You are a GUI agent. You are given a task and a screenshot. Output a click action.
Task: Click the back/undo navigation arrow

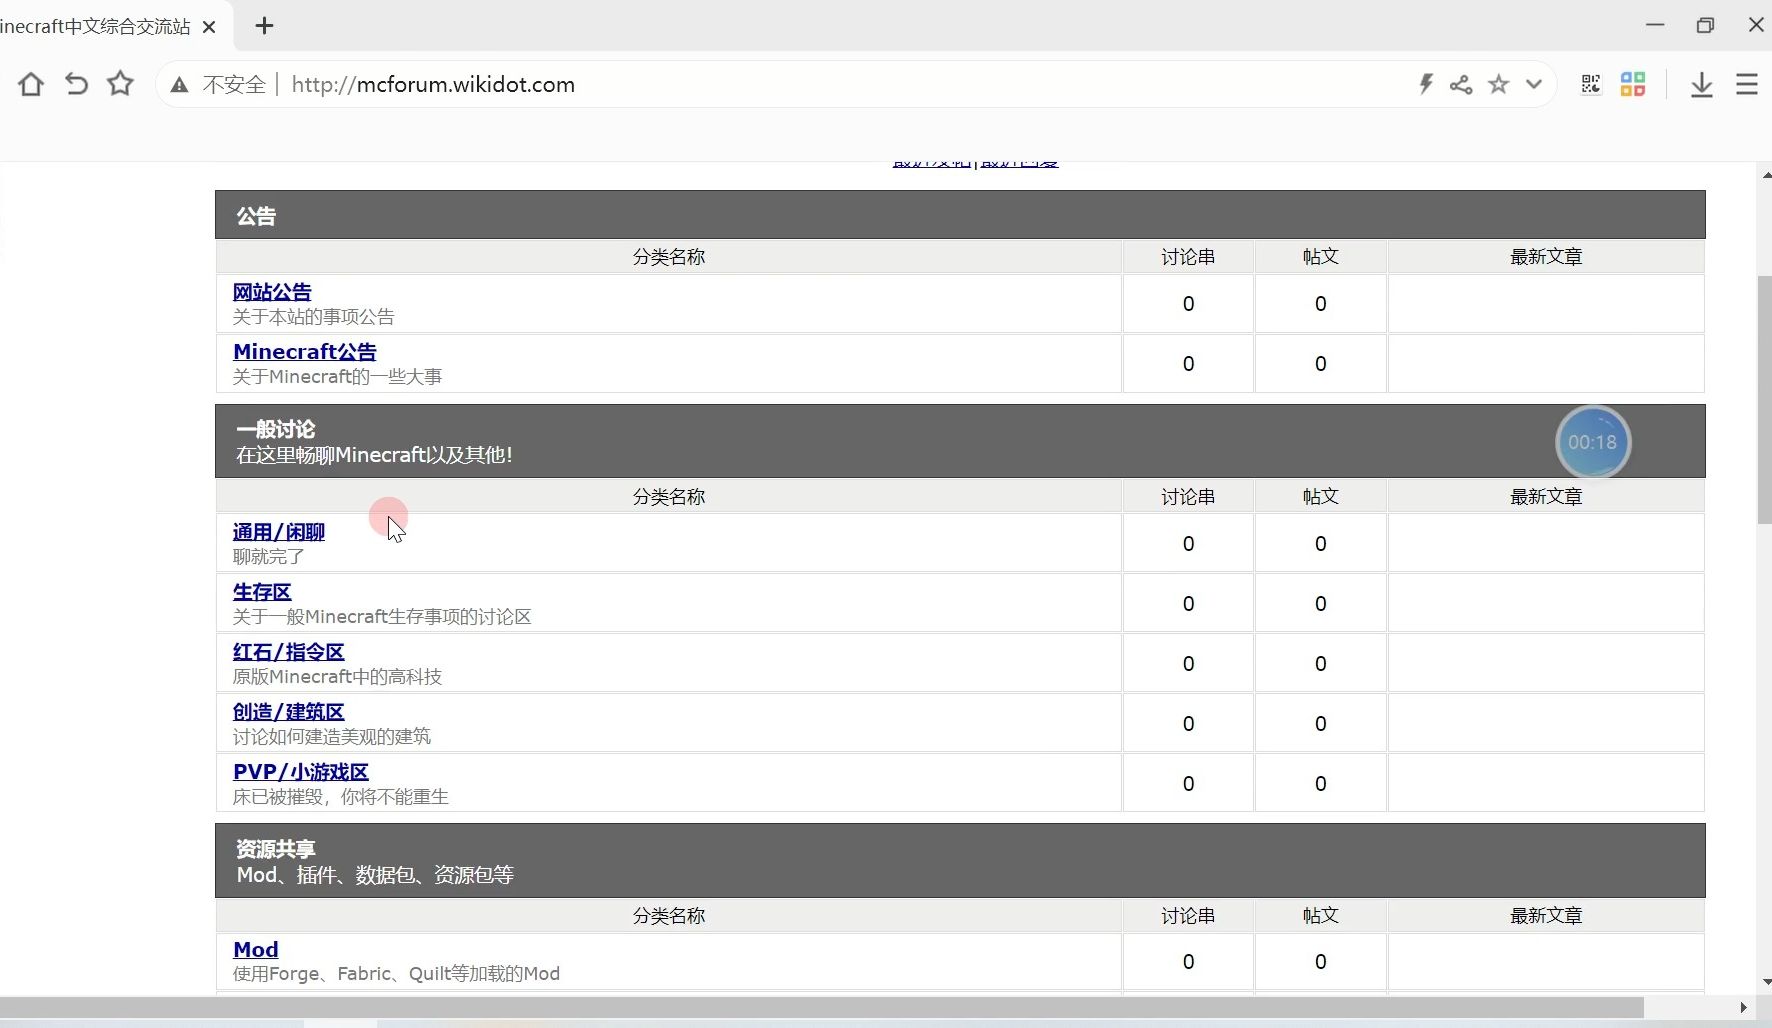tap(76, 84)
